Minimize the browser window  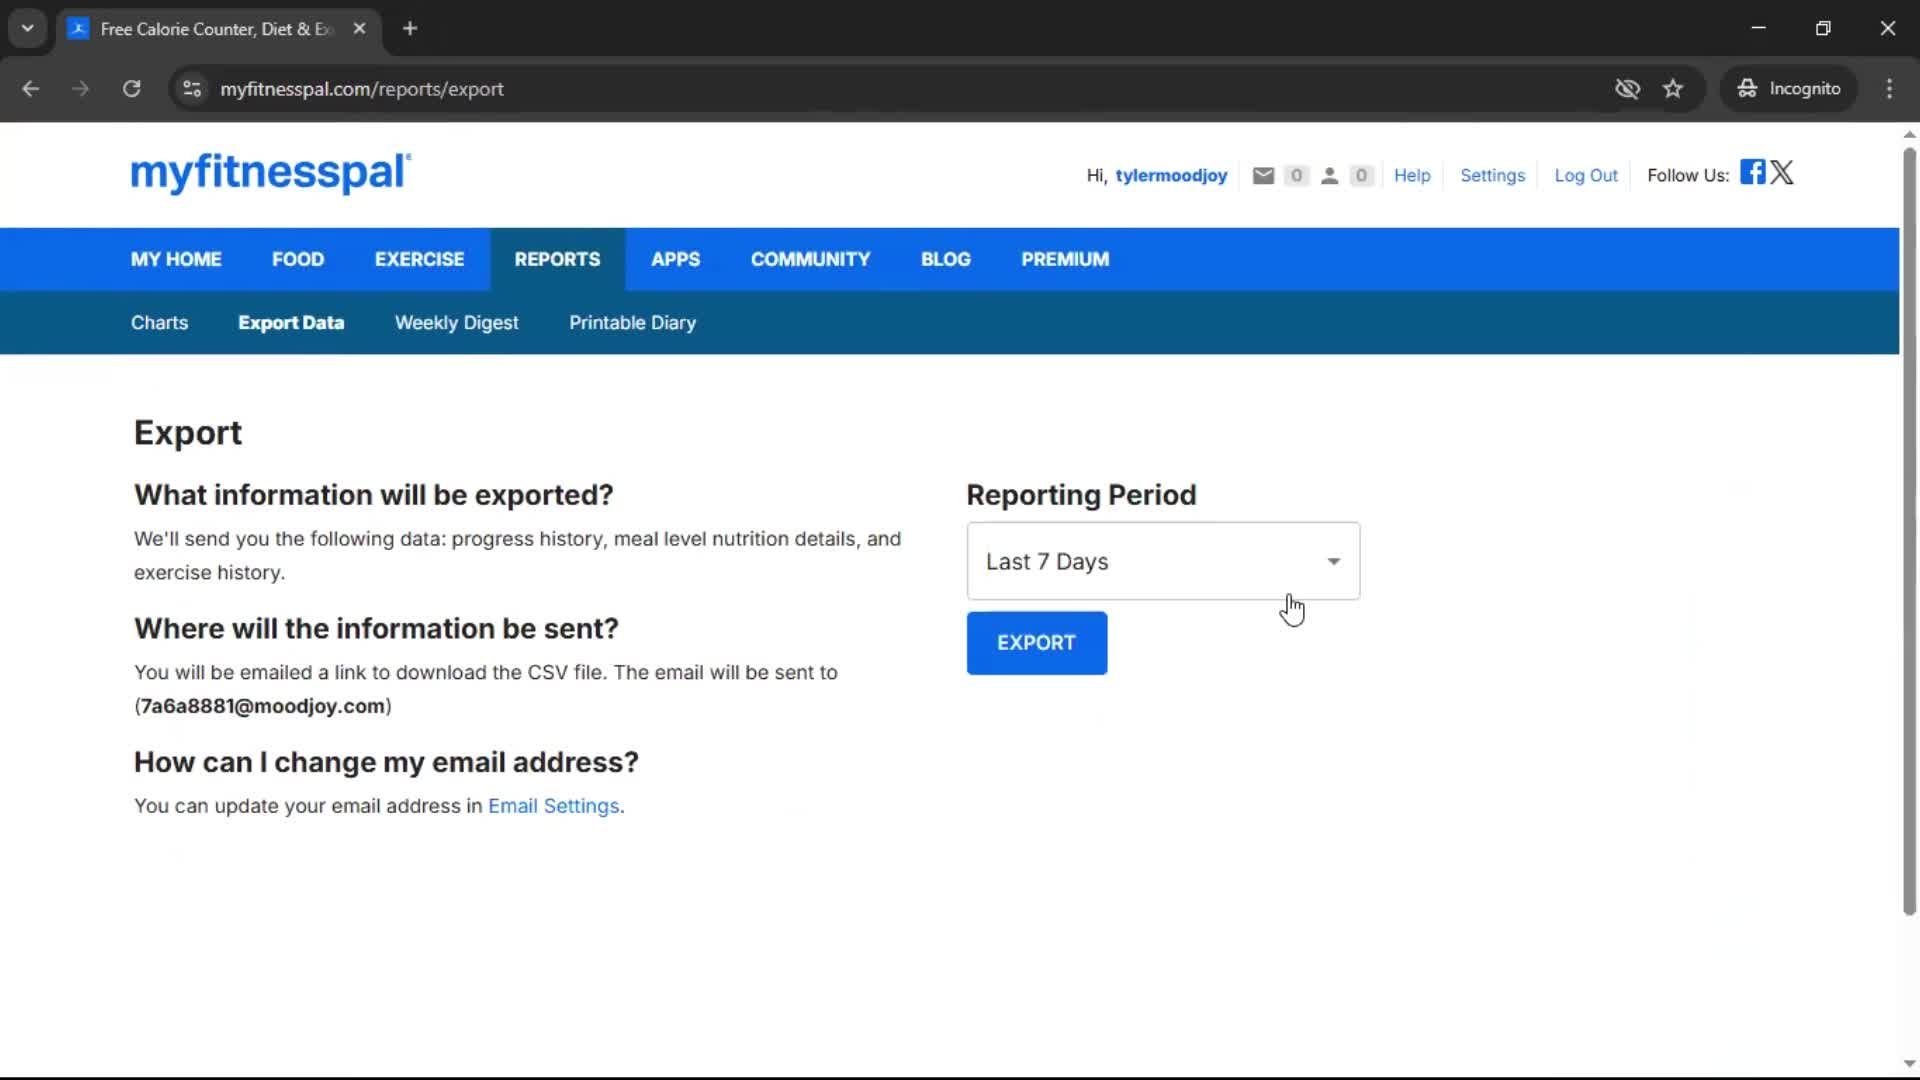click(x=1759, y=29)
